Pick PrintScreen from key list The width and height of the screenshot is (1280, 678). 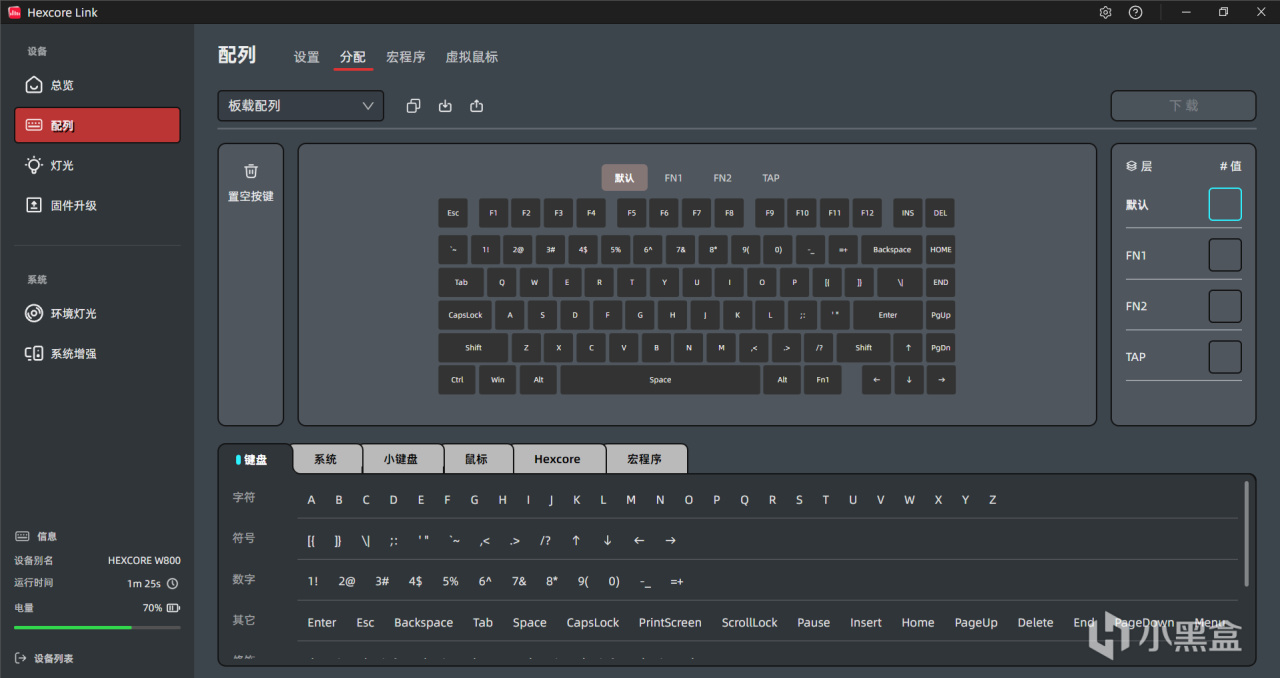pyautogui.click(x=670, y=622)
